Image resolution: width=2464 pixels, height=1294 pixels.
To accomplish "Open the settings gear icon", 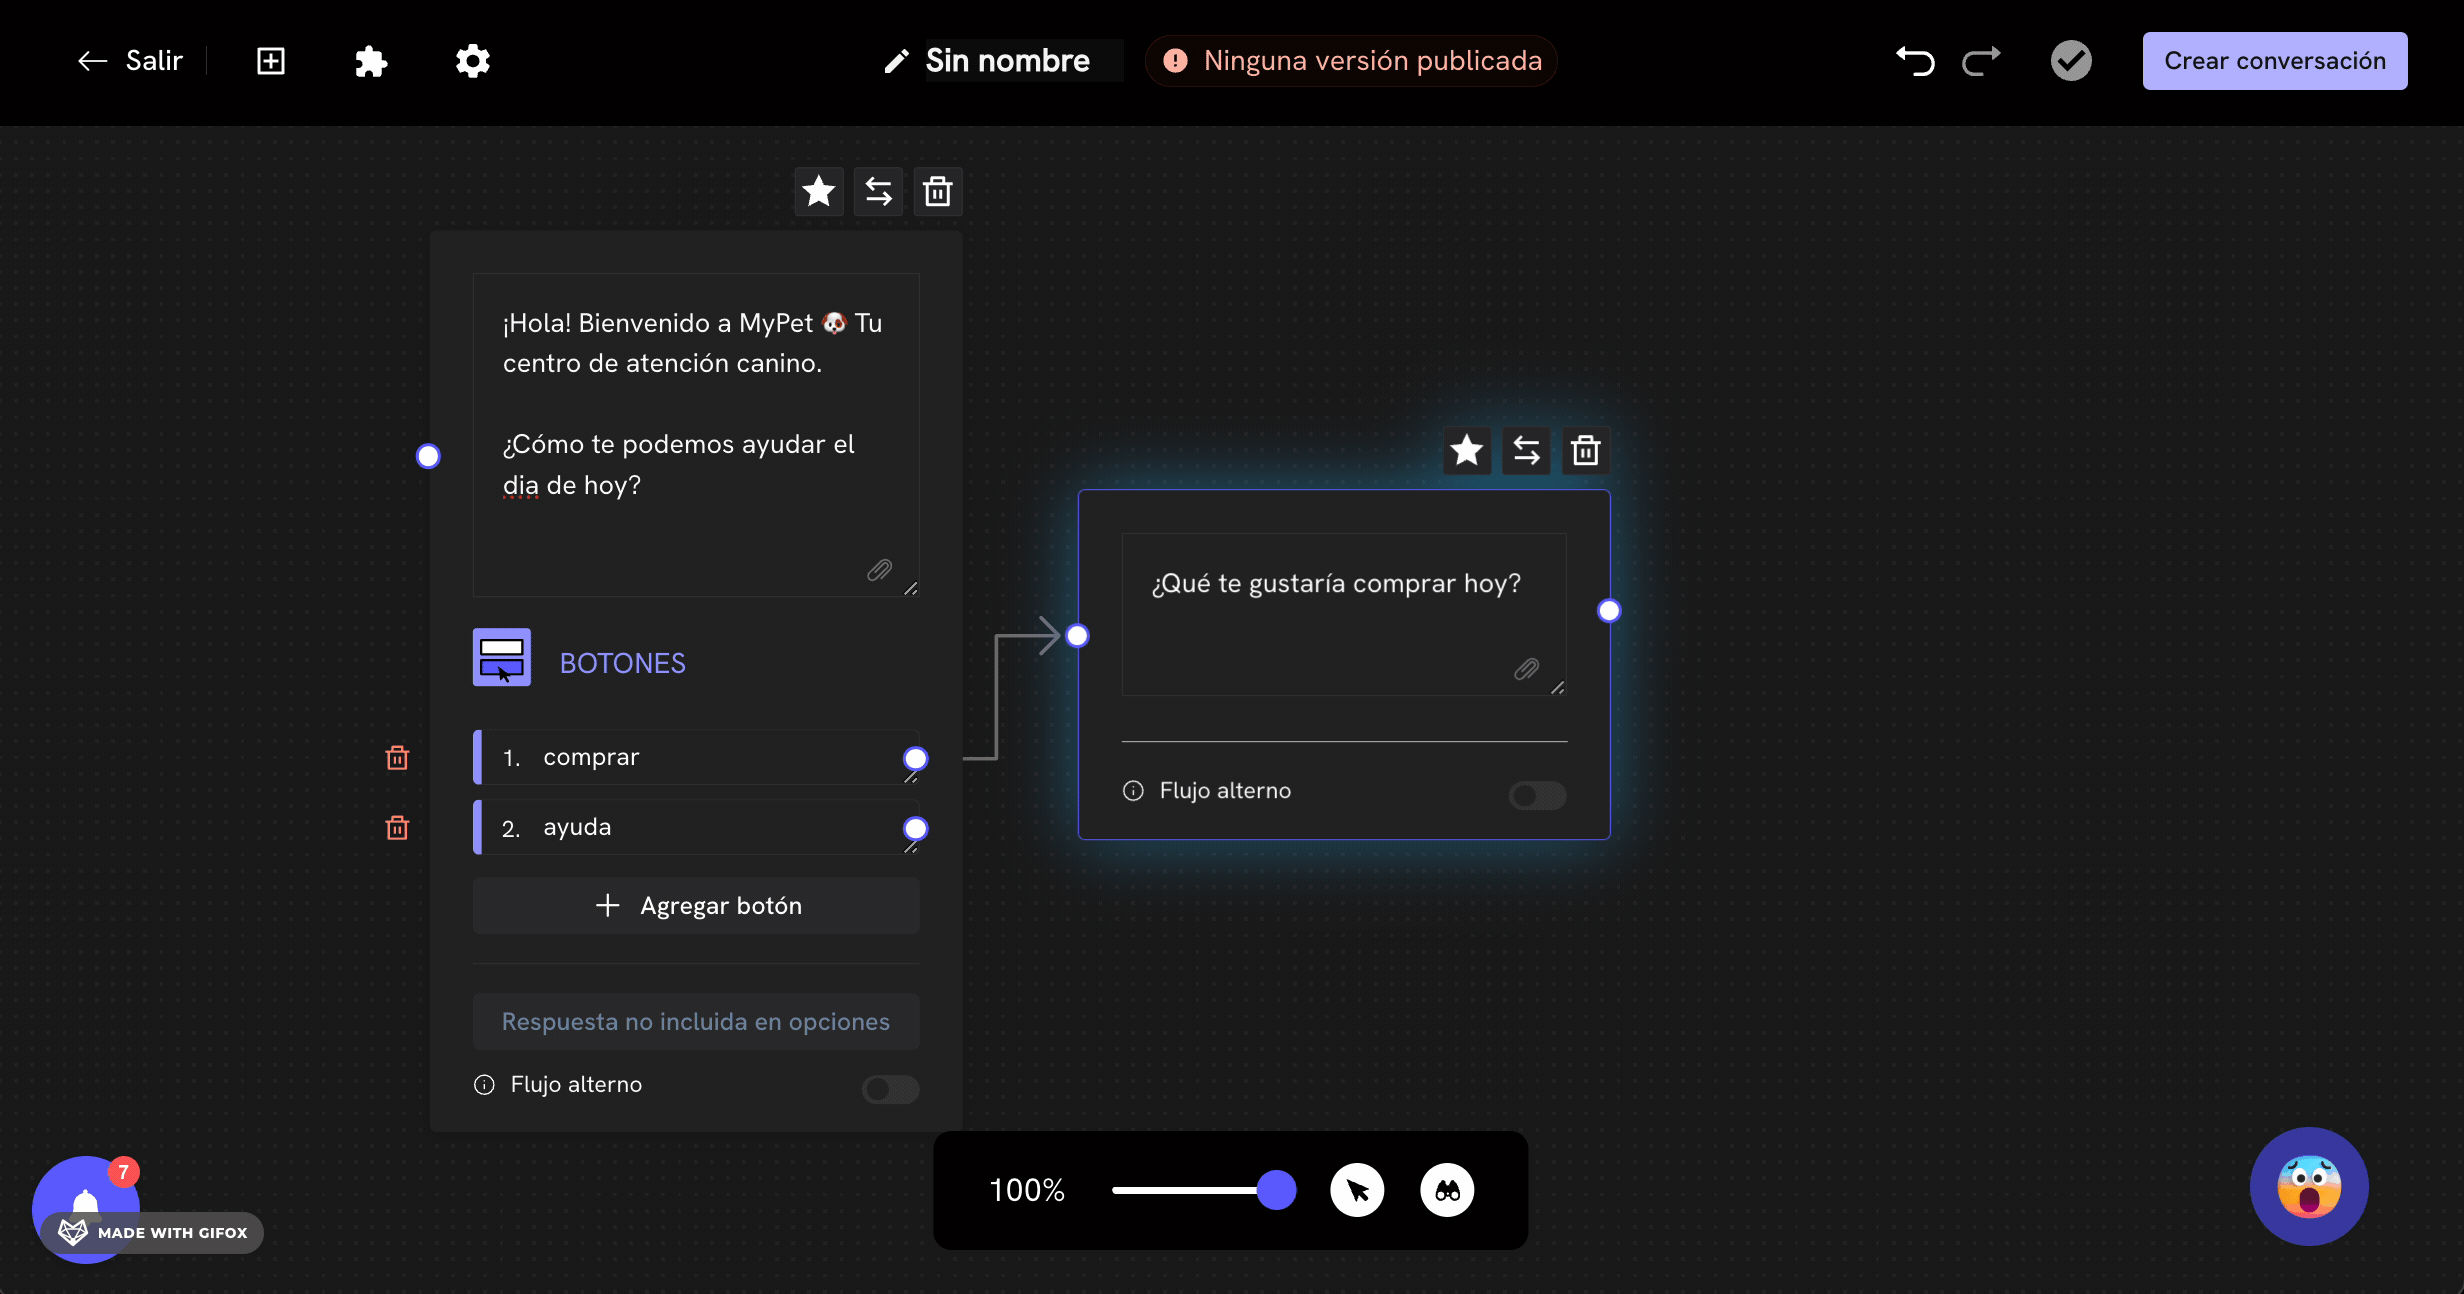I will [x=473, y=62].
